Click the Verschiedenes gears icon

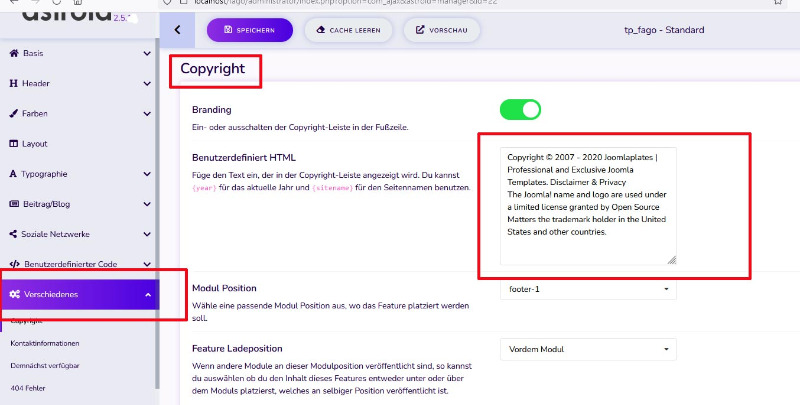coord(15,294)
